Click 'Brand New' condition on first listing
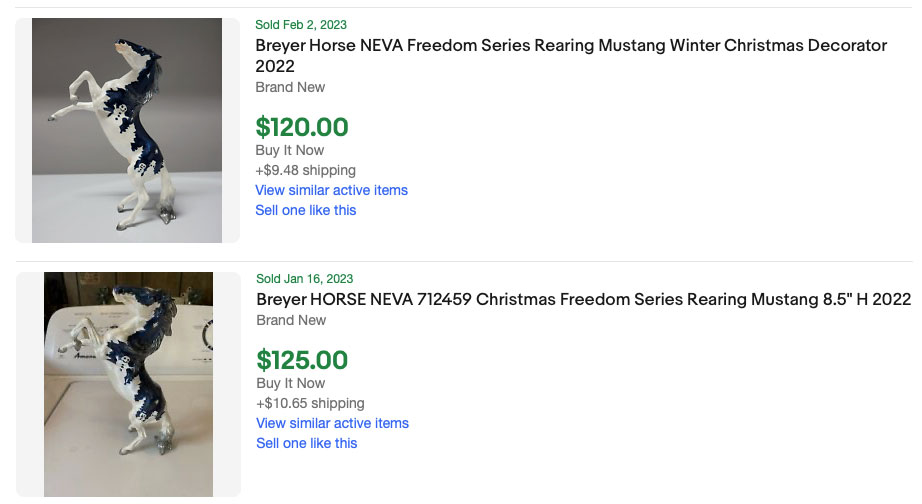 290,87
